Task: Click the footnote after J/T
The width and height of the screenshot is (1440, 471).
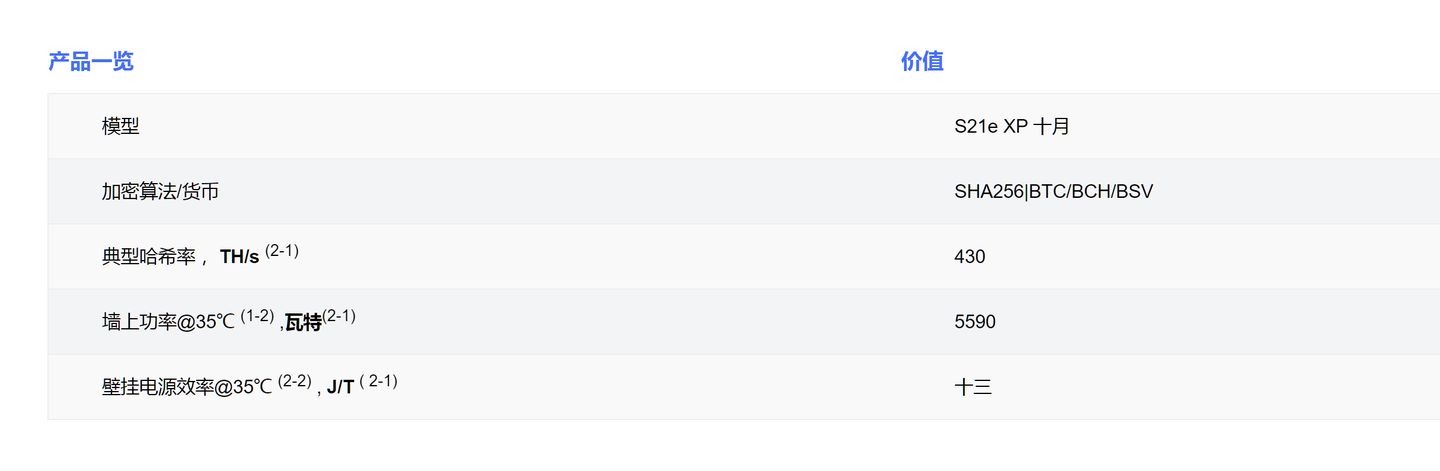Action: [x=379, y=381]
